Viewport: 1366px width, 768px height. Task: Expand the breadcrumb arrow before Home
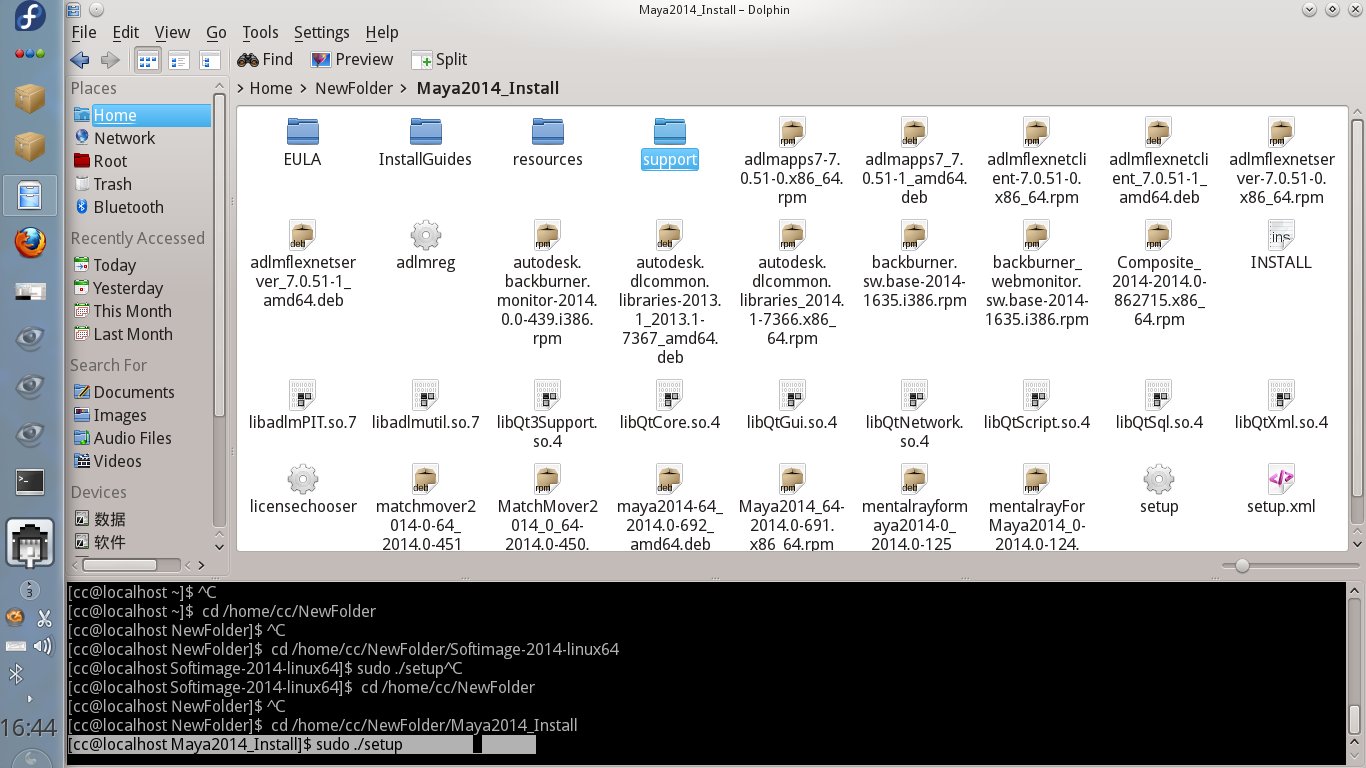tap(241, 89)
